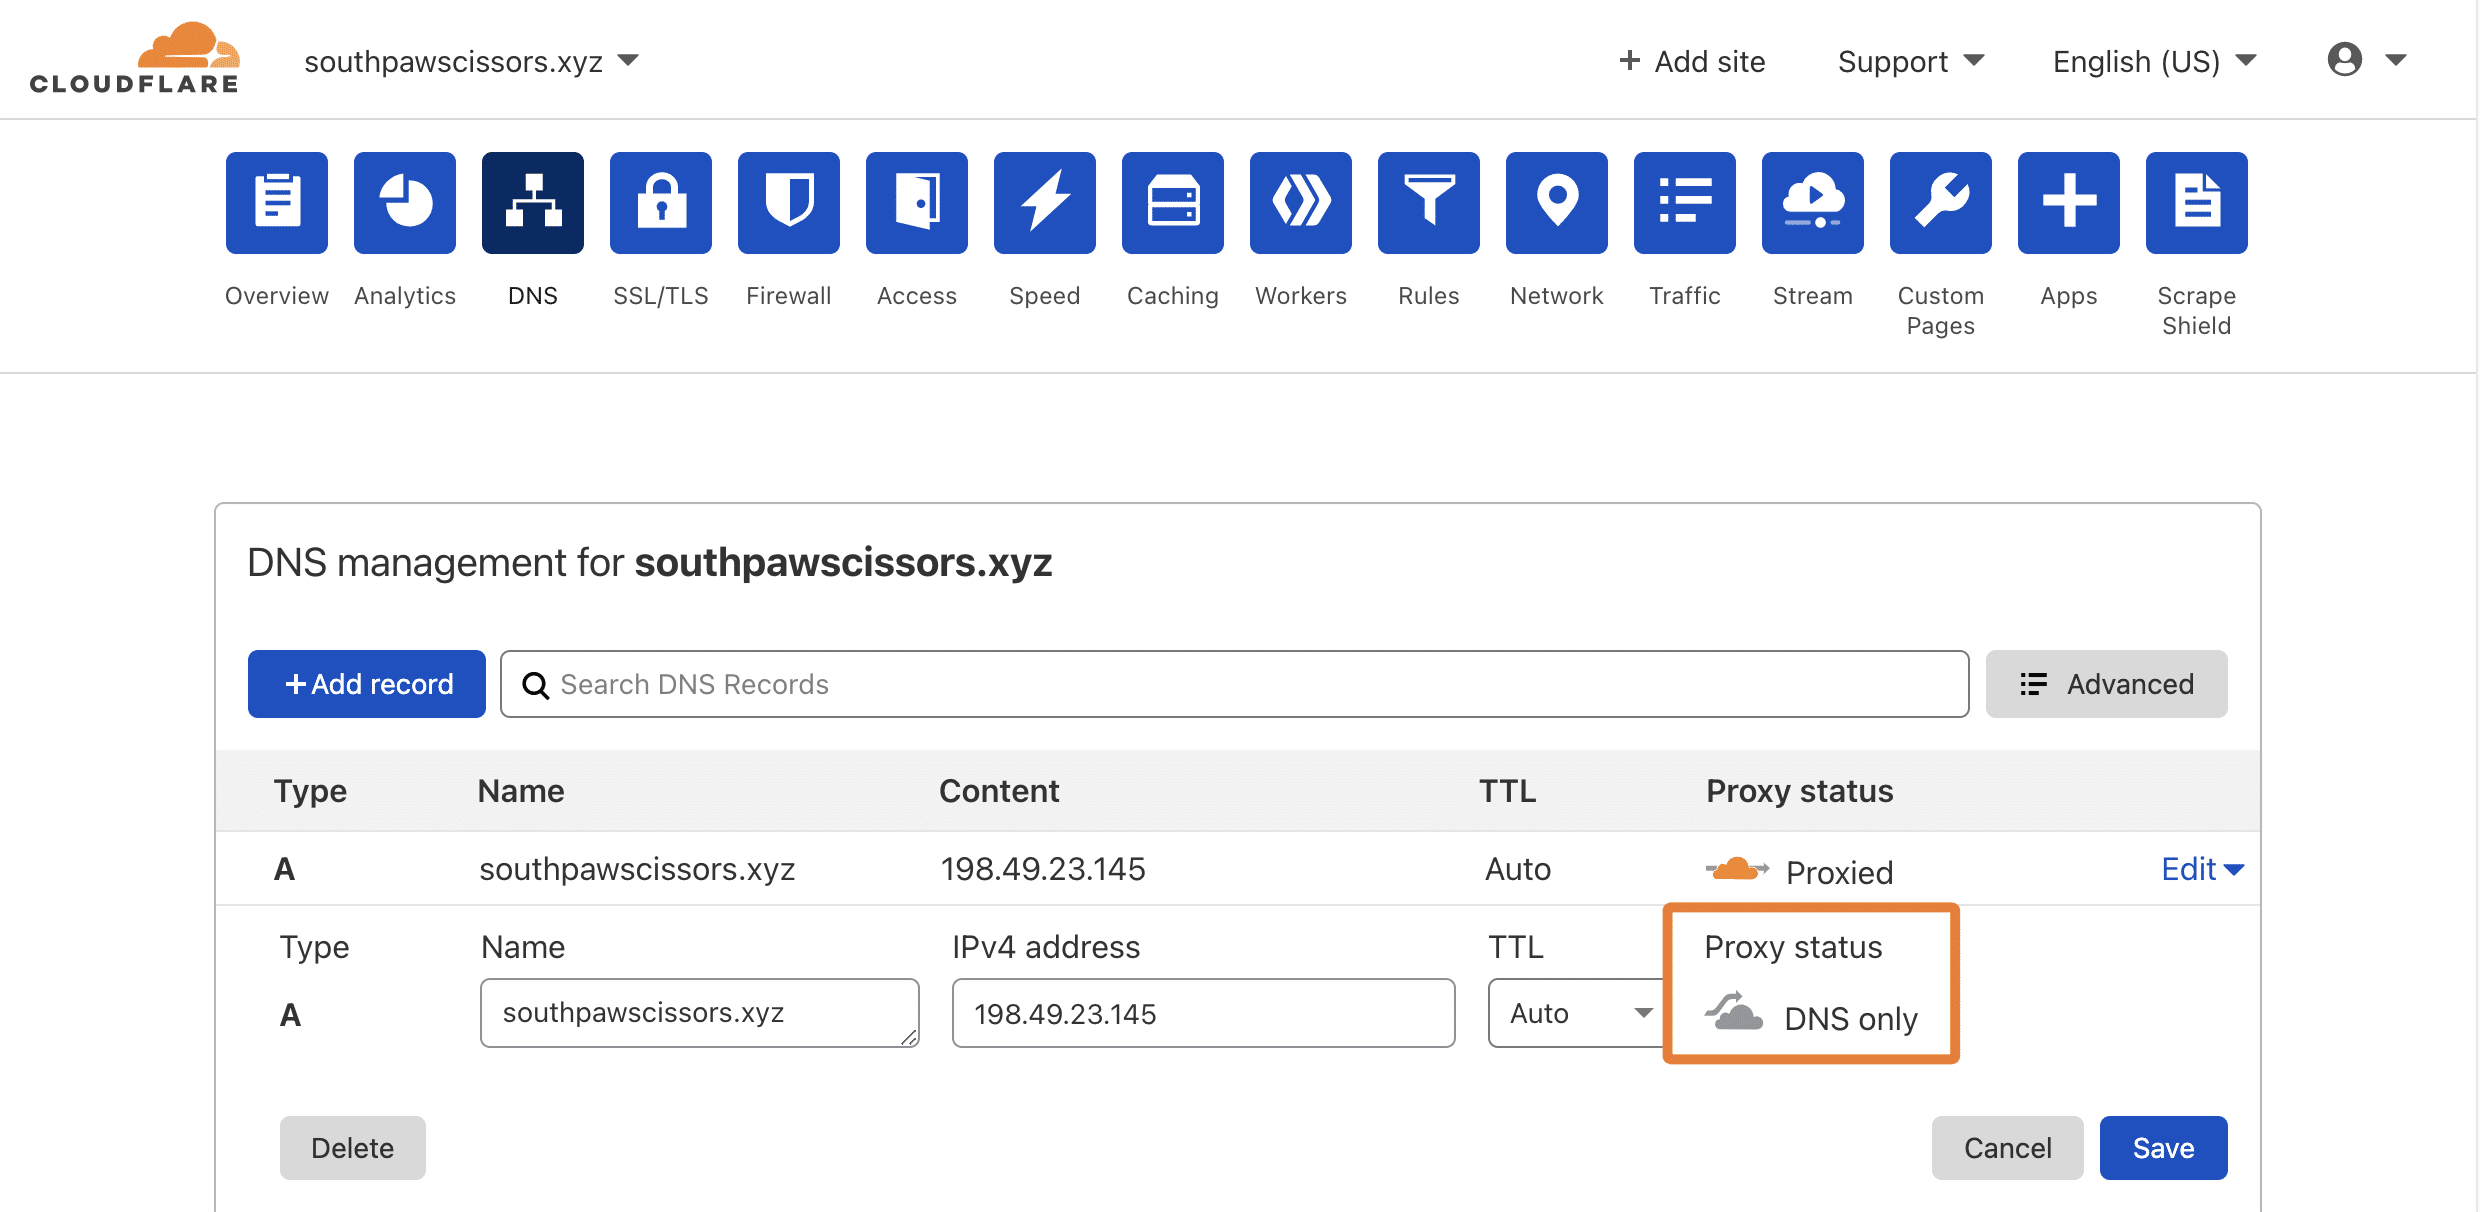Click the IPv4 address input field
The image size is (2480, 1212).
(x=1203, y=1013)
